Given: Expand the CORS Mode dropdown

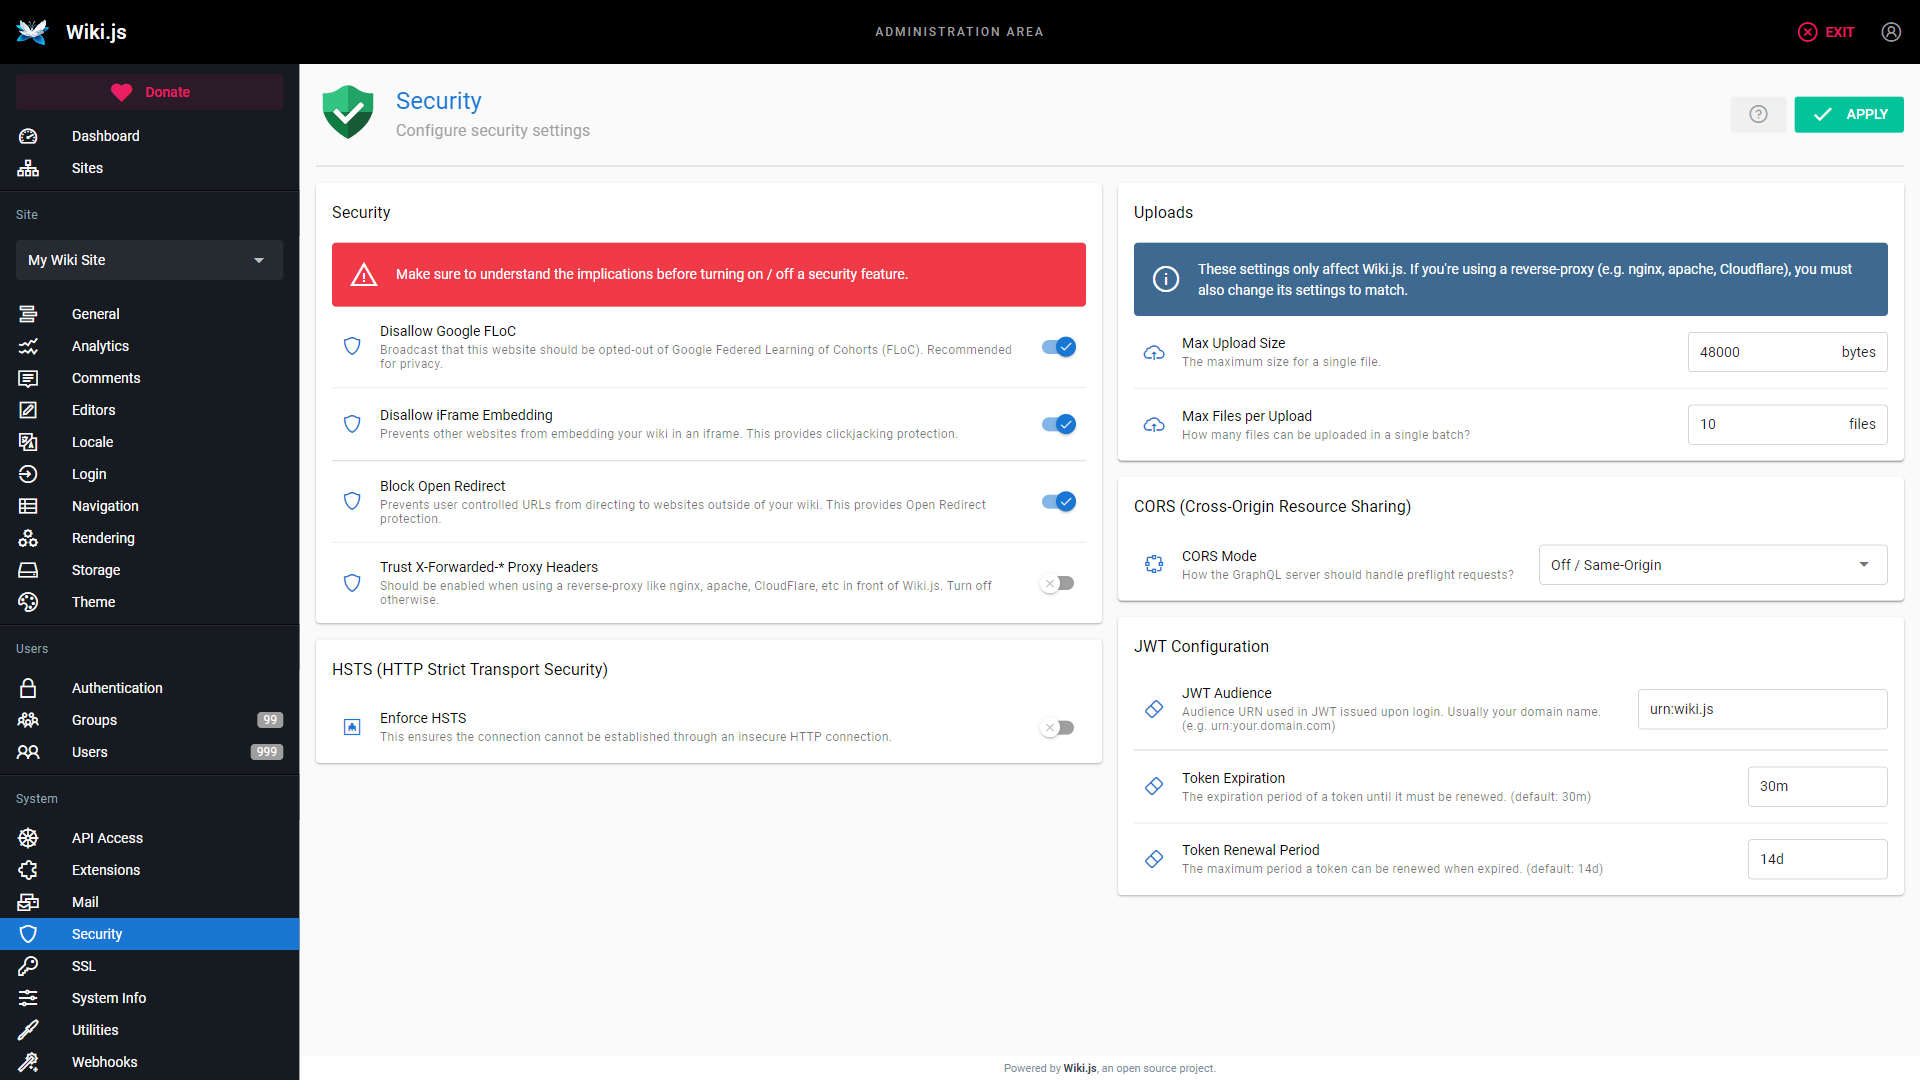Looking at the screenshot, I should pos(1712,565).
